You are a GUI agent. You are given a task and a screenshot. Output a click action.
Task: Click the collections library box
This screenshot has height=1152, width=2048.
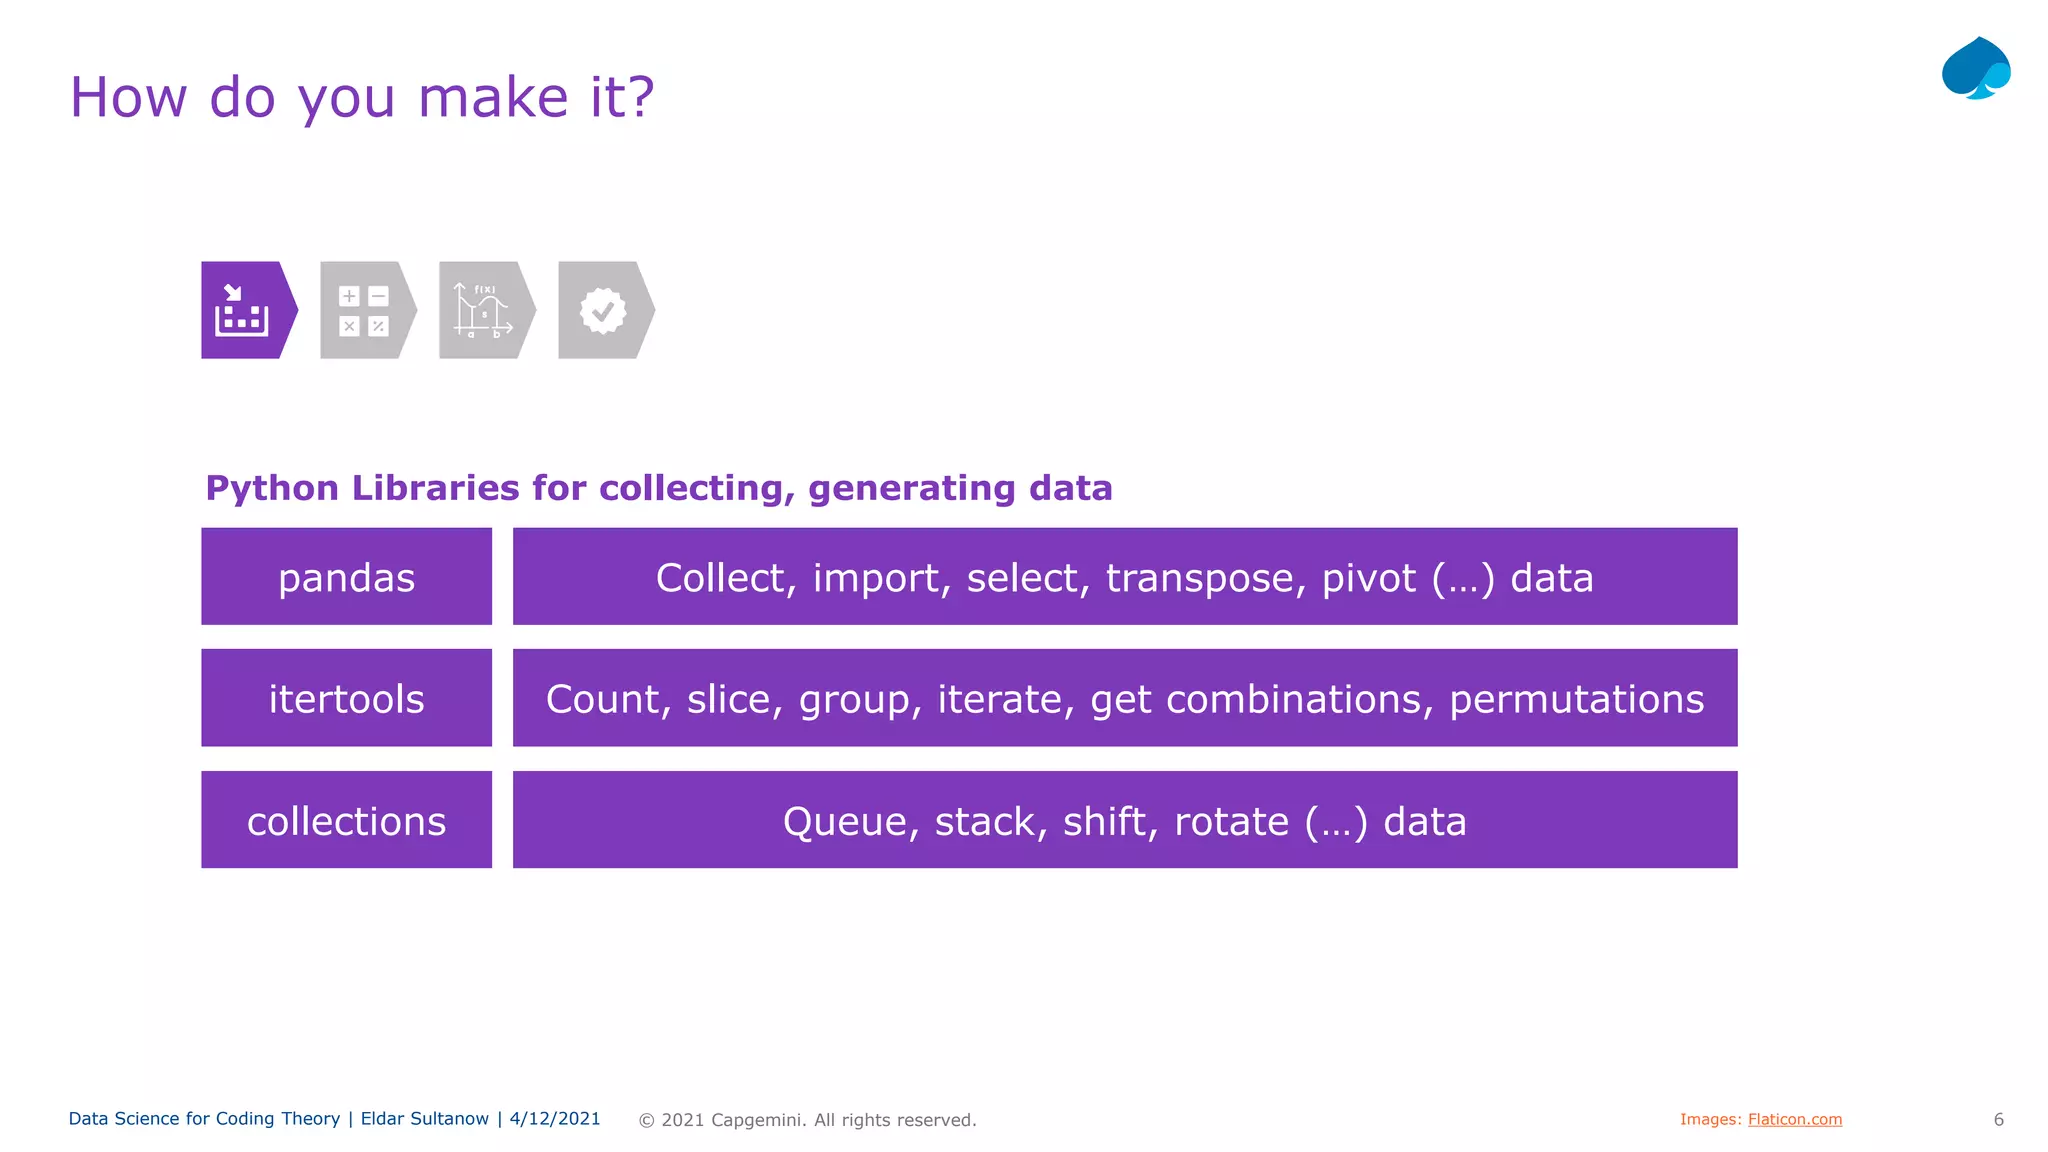click(346, 820)
